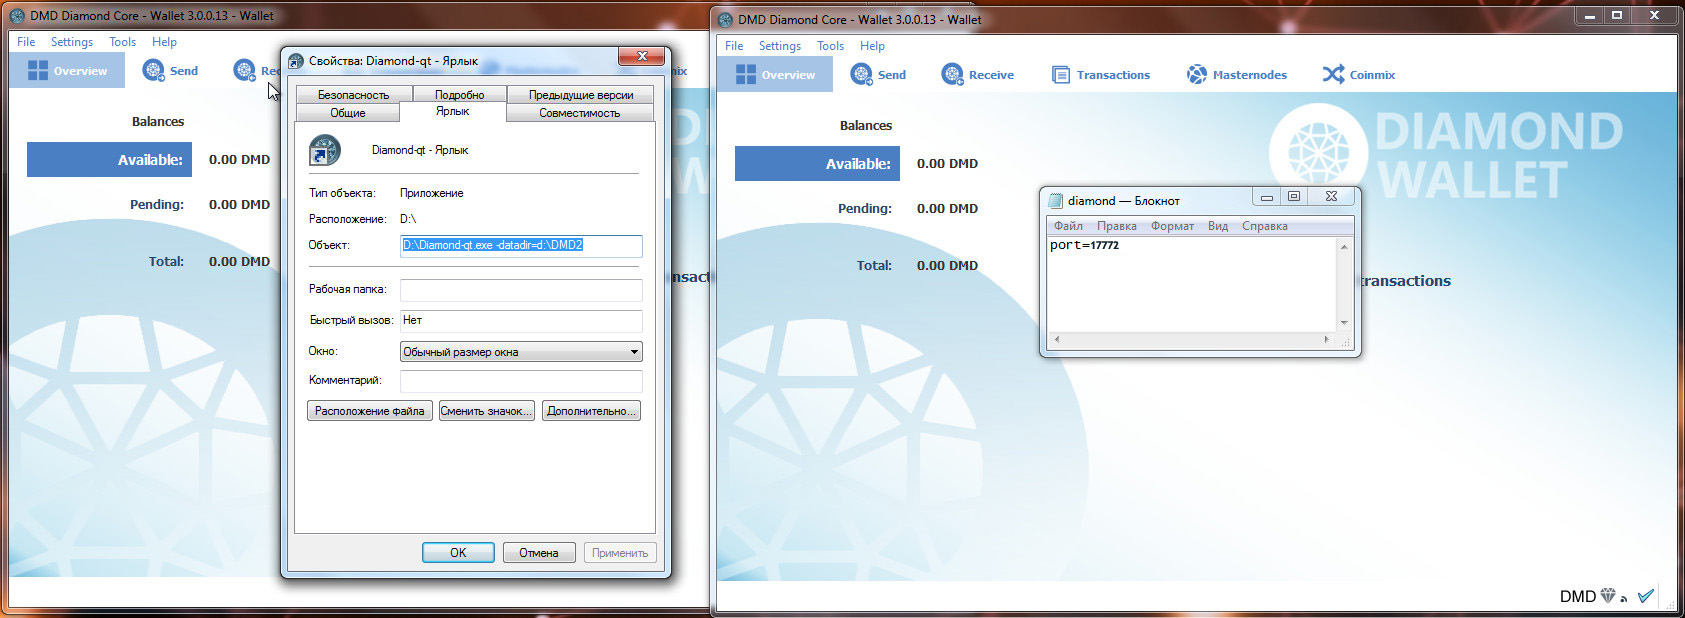Open Settings menu in right wallet

780,46
